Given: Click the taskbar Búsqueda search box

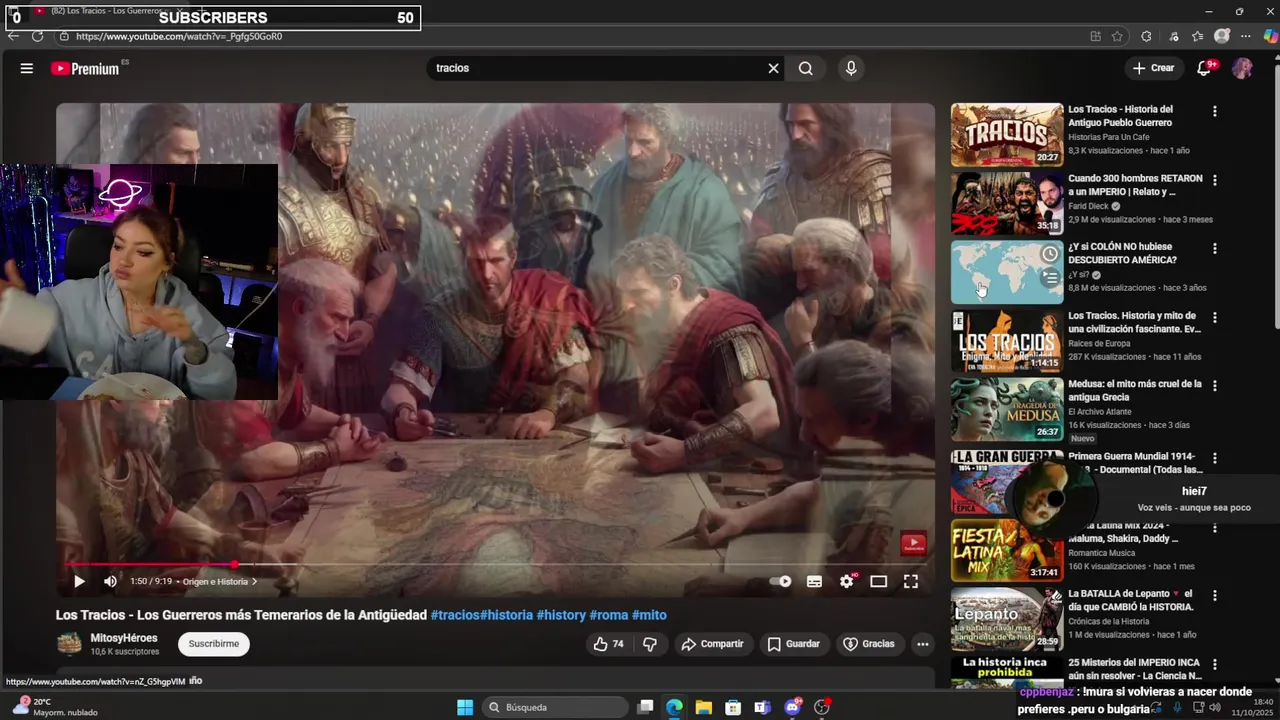Looking at the screenshot, I should pyautogui.click(x=555, y=707).
